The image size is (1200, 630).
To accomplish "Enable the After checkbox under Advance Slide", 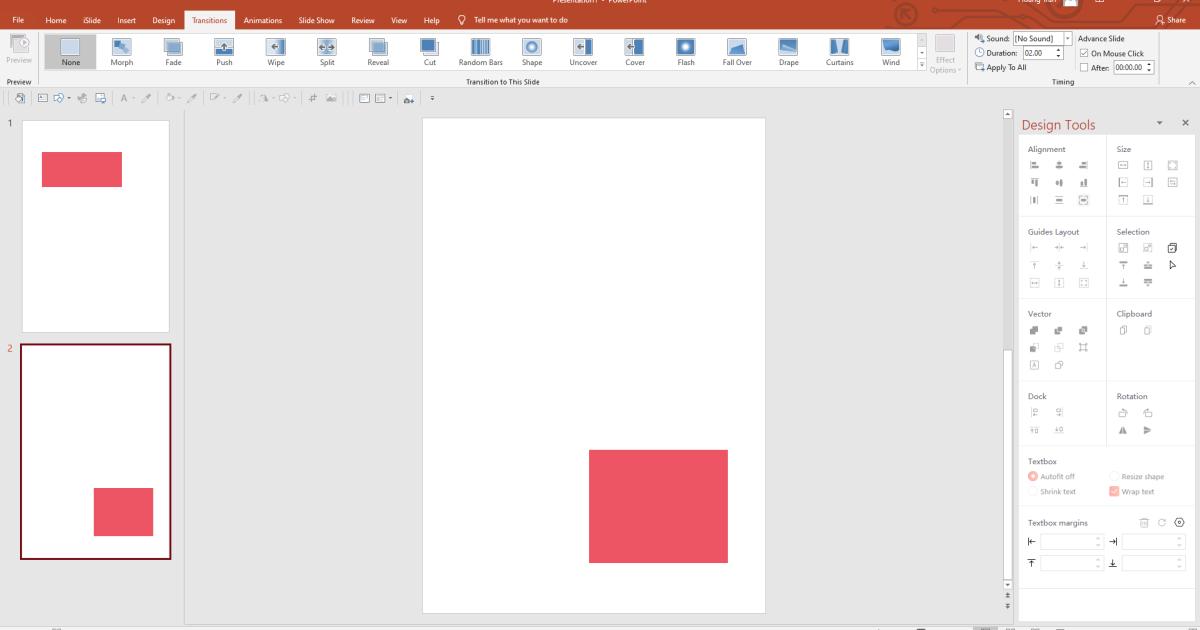I will [1082, 66].
